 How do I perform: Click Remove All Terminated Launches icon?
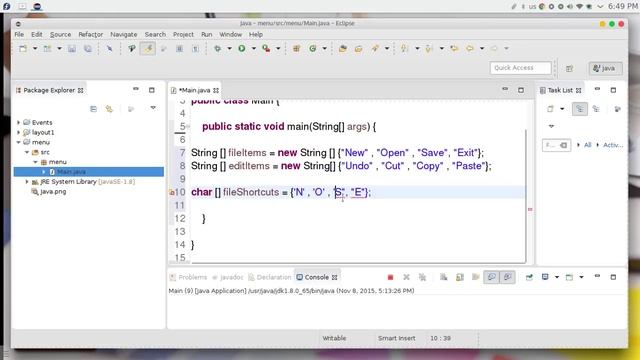point(422,277)
